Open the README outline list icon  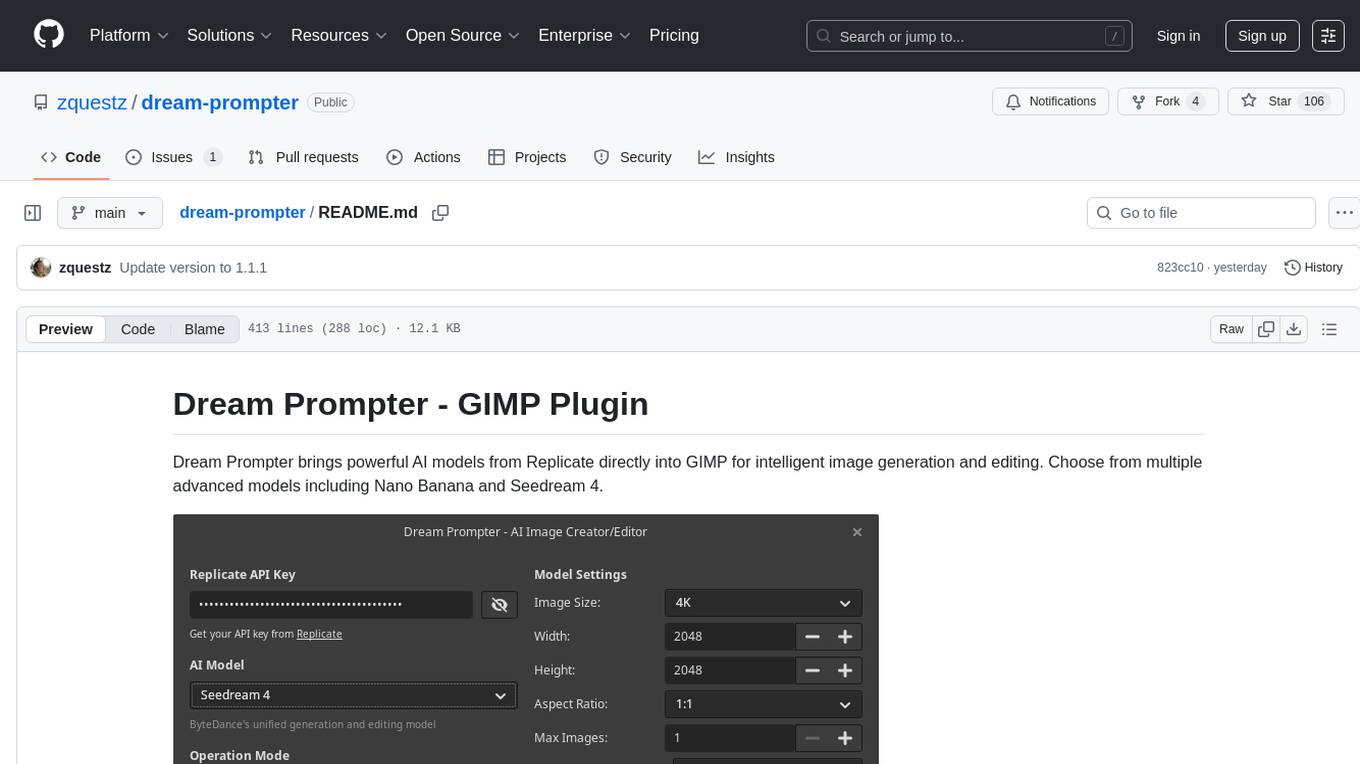(x=1329, y=329)
